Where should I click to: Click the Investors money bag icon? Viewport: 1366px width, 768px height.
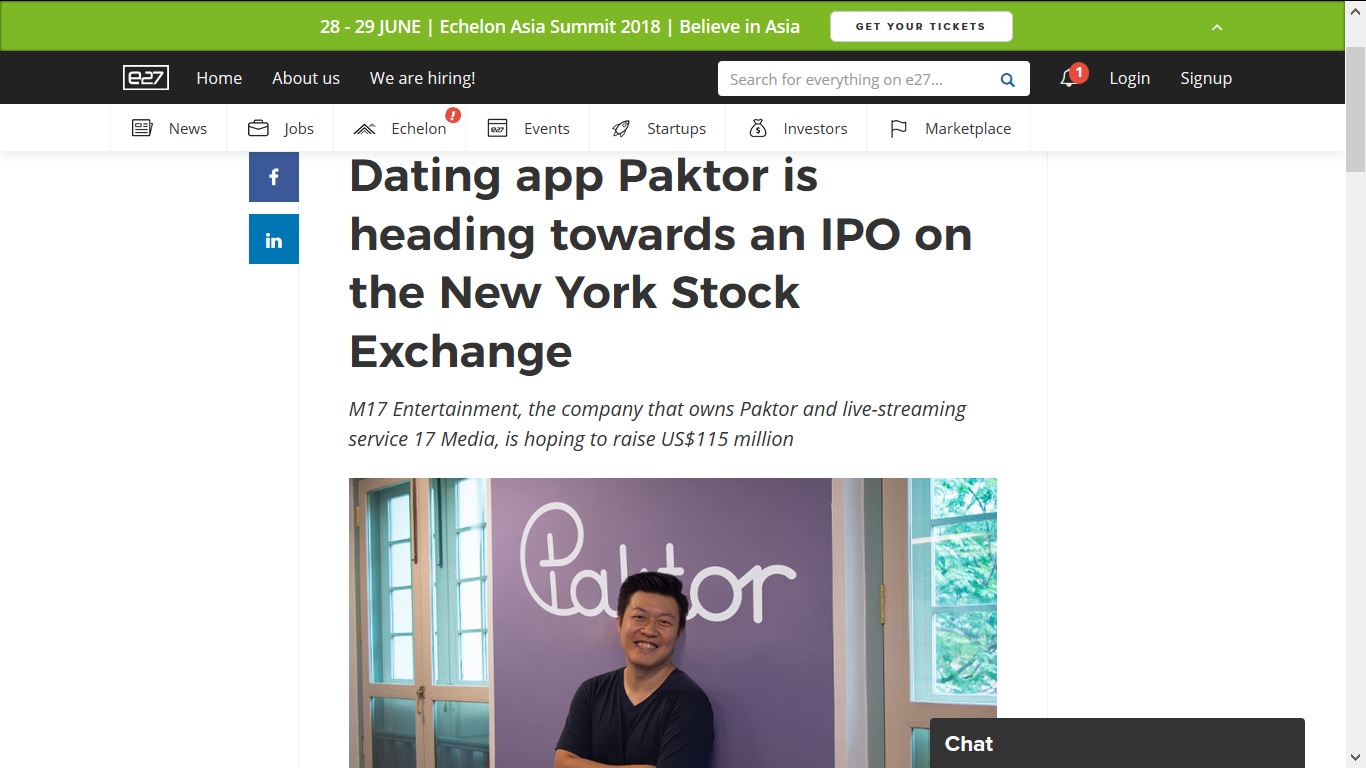[x=758, y=128]
